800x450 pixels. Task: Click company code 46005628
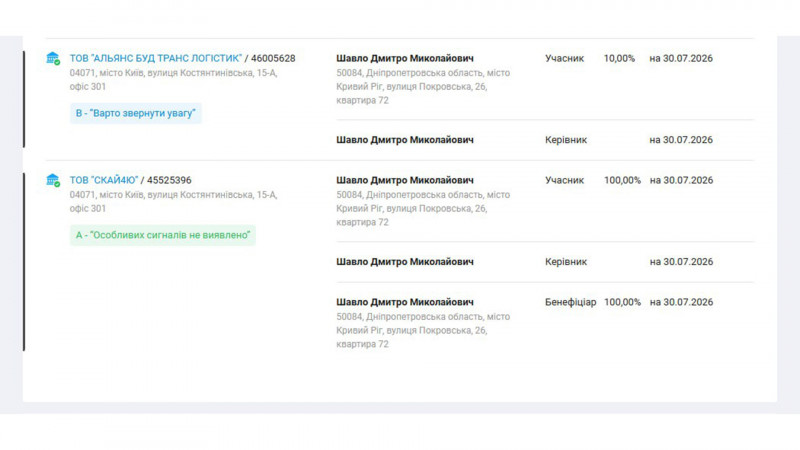273,58
